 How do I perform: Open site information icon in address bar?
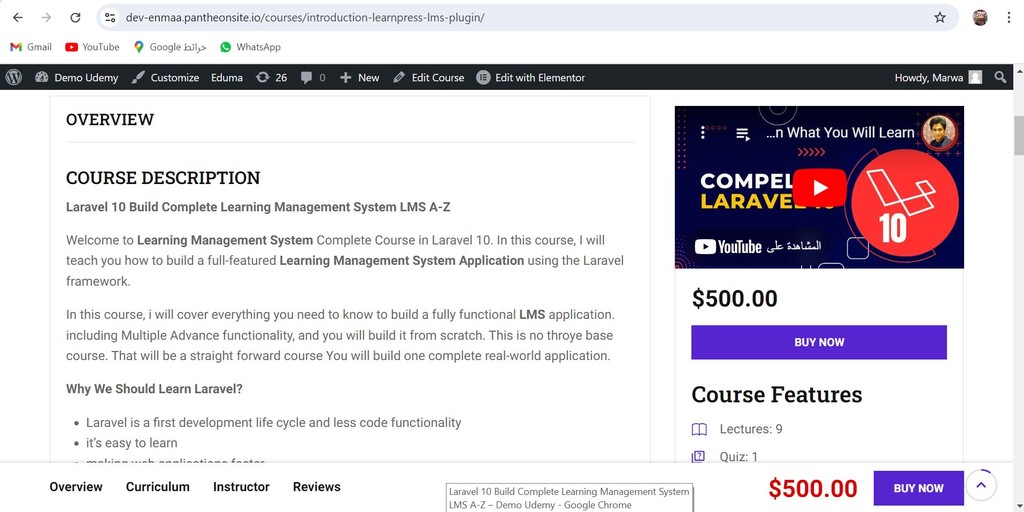[x=110, y=18]
